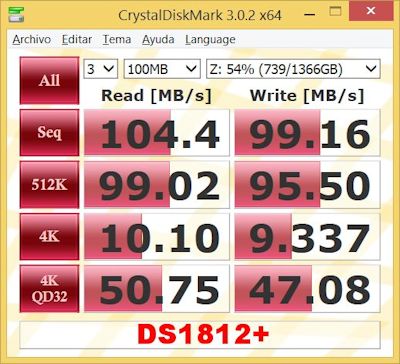Start the Seq sequential test

pyautogui.click(x=49, y=132)
